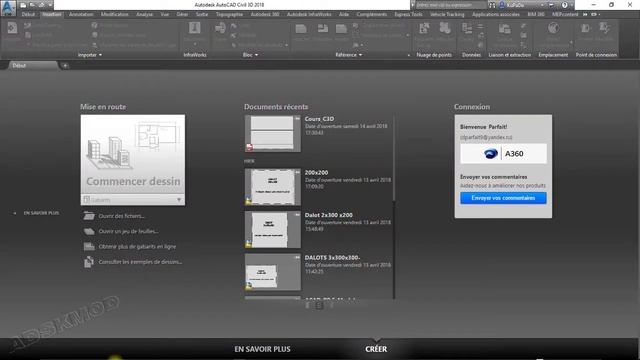
Task: Switch to the Insertion ribbon tab
Action: coord(52,14)
